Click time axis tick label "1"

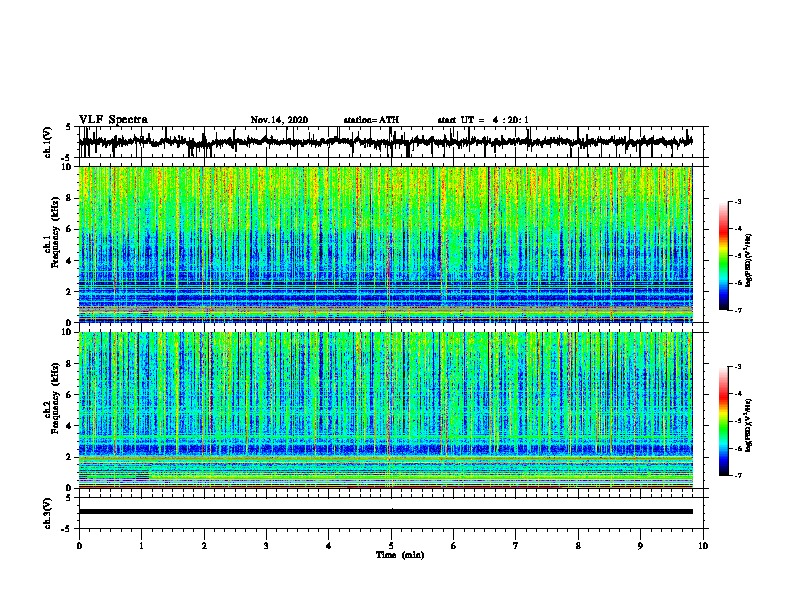(x=141, y=546)
